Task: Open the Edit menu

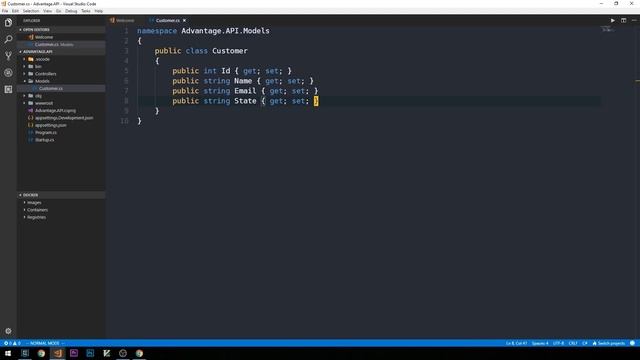Action: pyautogui.click(x=16, y=11)
